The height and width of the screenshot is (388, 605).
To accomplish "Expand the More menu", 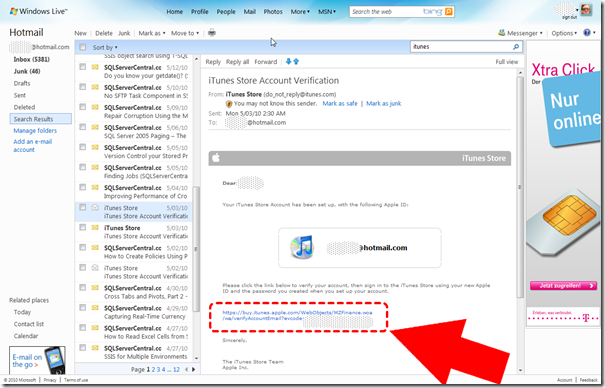I will tap(300, 12).
